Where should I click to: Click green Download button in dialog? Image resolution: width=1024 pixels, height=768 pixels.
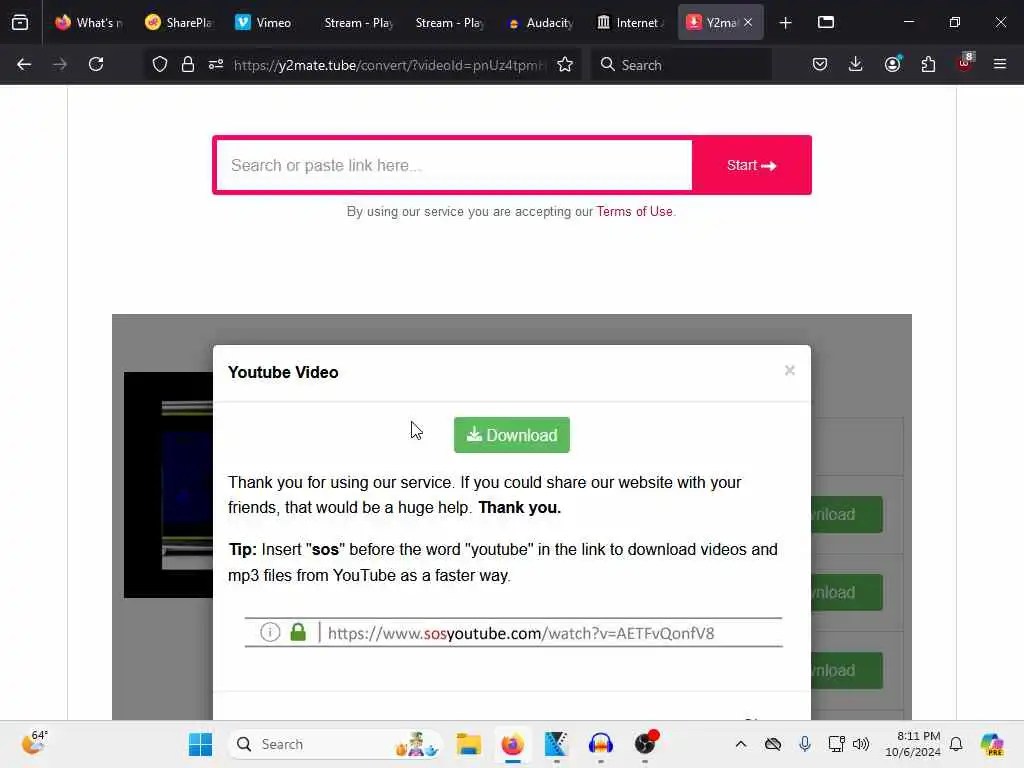point(512,435)
